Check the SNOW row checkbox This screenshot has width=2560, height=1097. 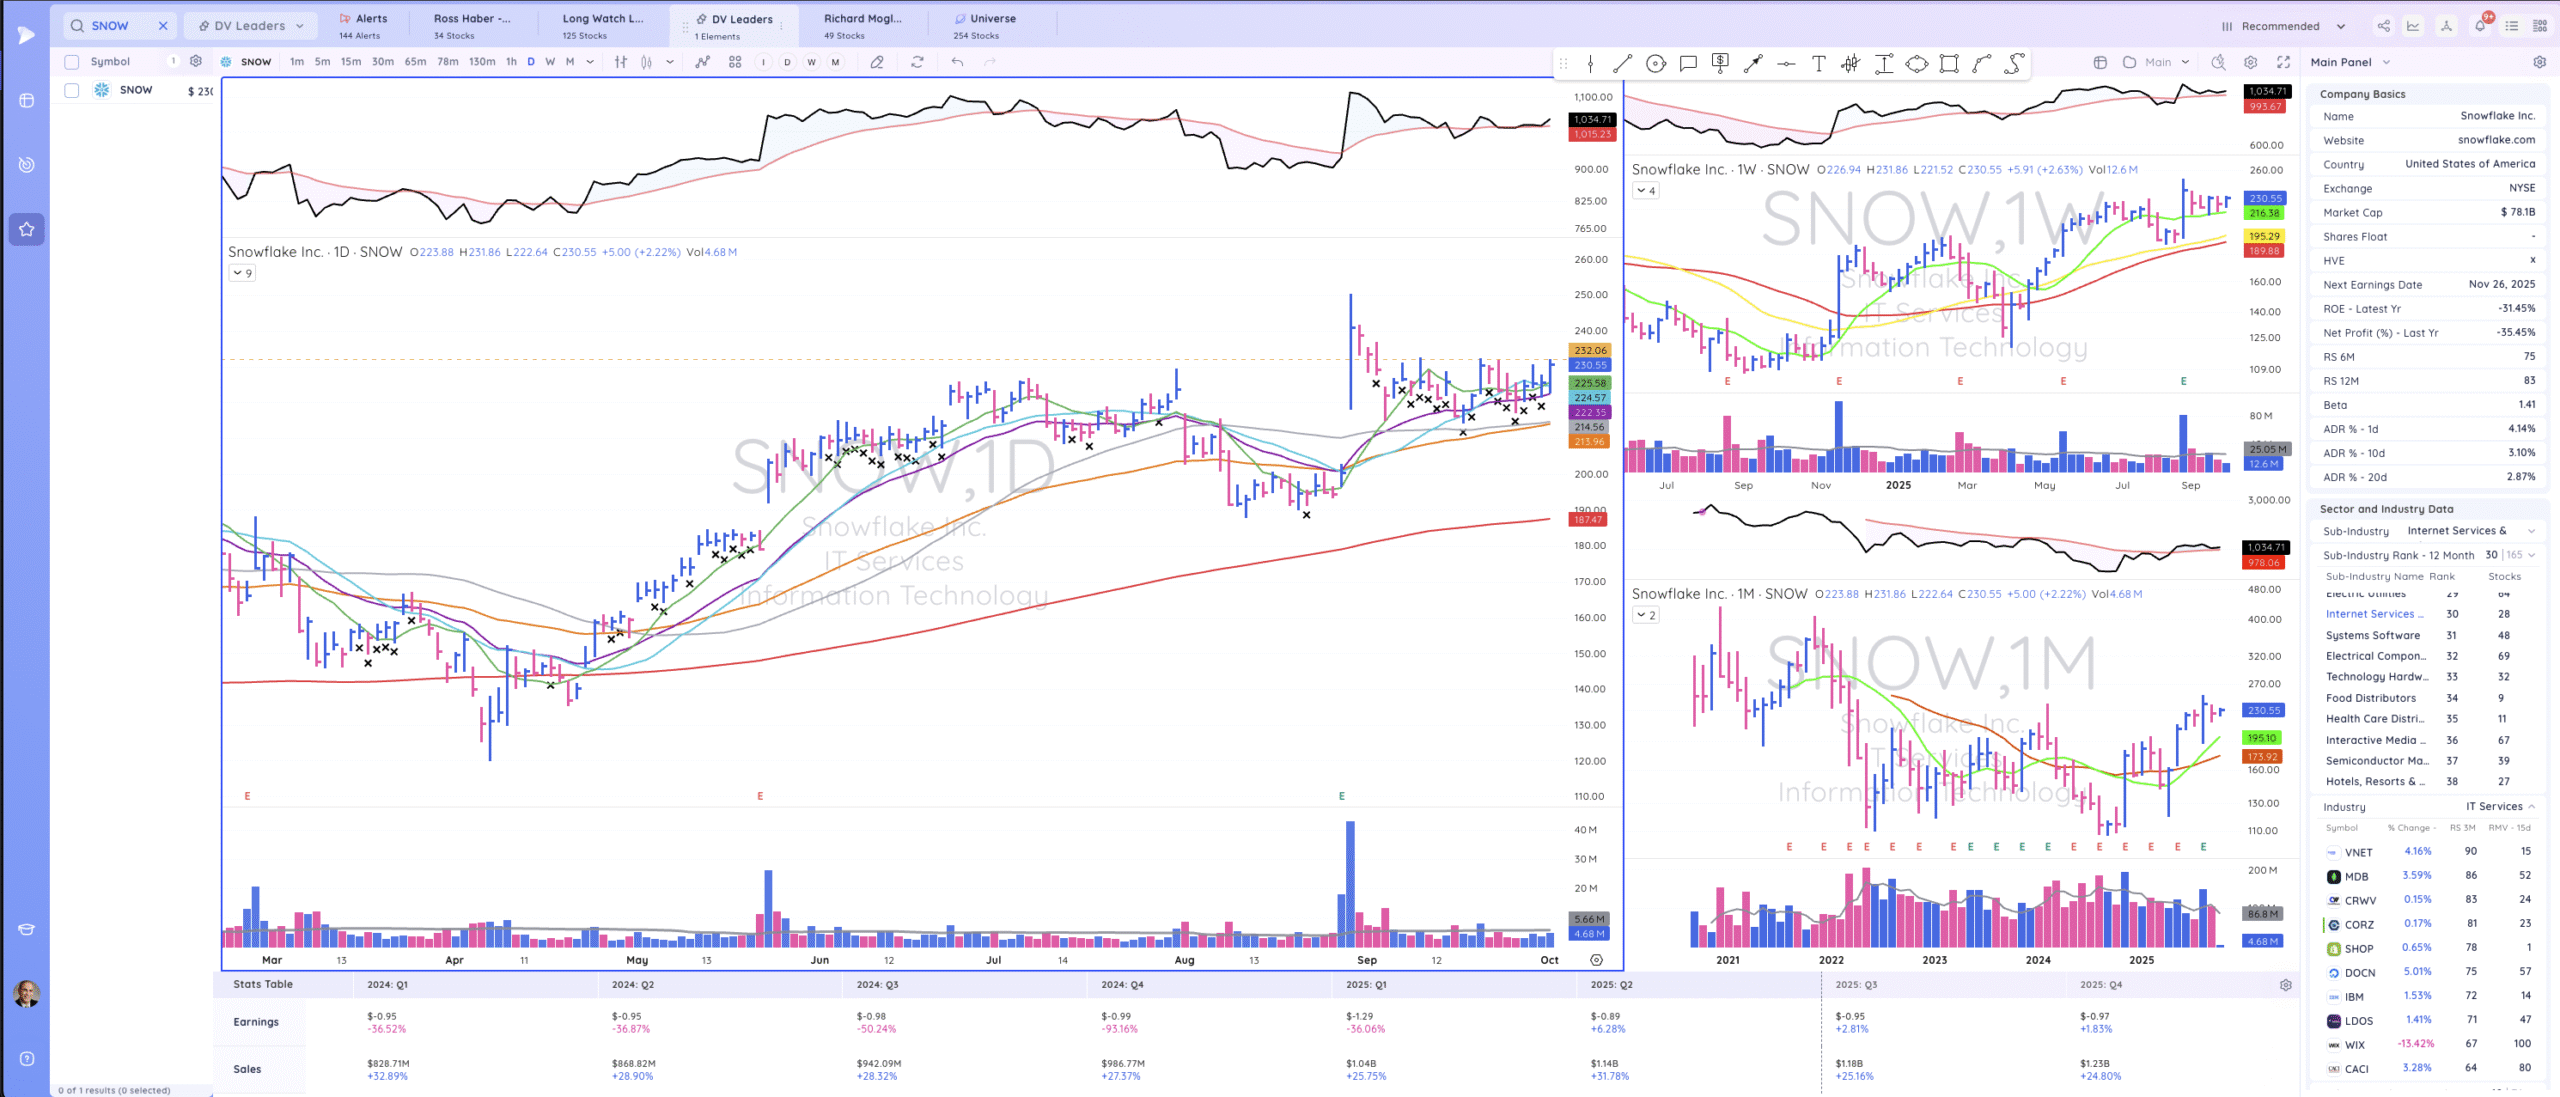(72, 90)
